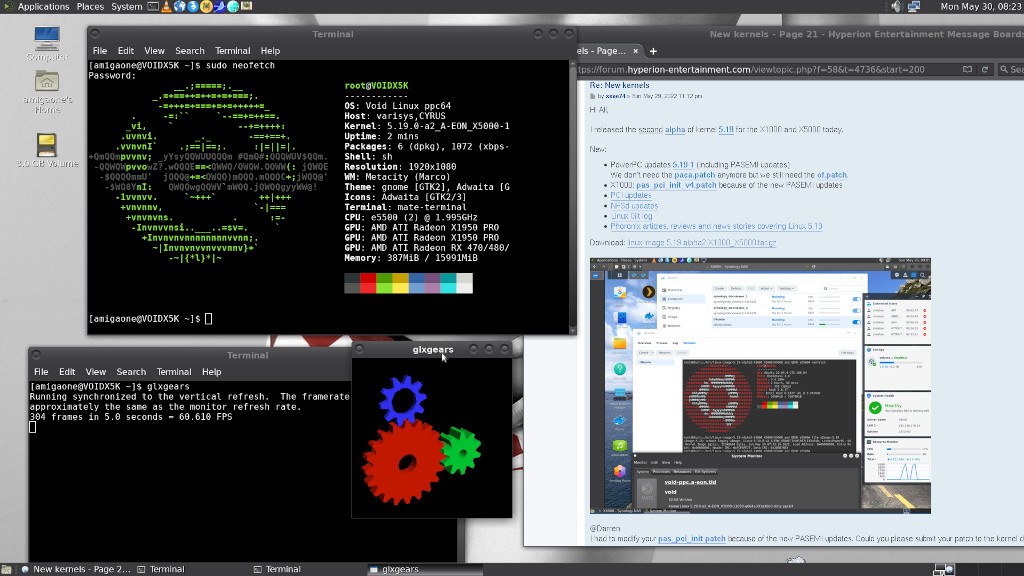Switch to 'New kernels - Page 2...' taskbar entry

75,569
